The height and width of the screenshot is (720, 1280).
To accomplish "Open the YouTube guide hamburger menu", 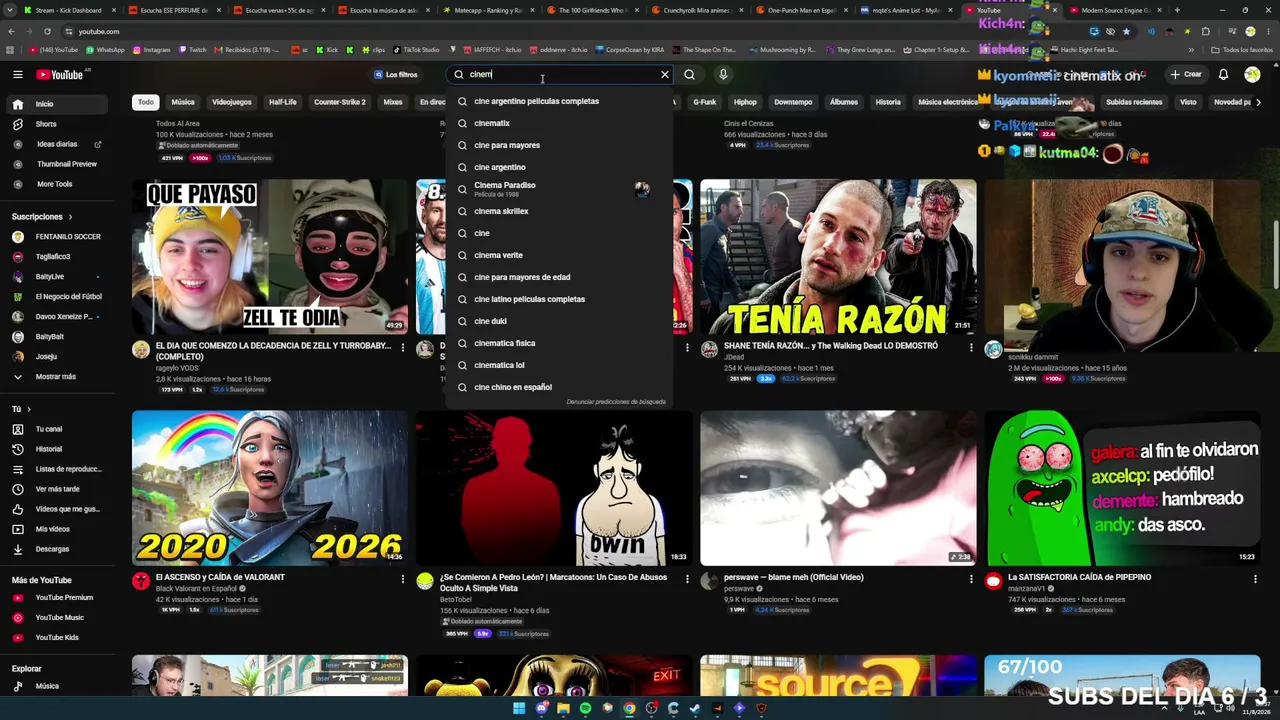I will (17, 74).
